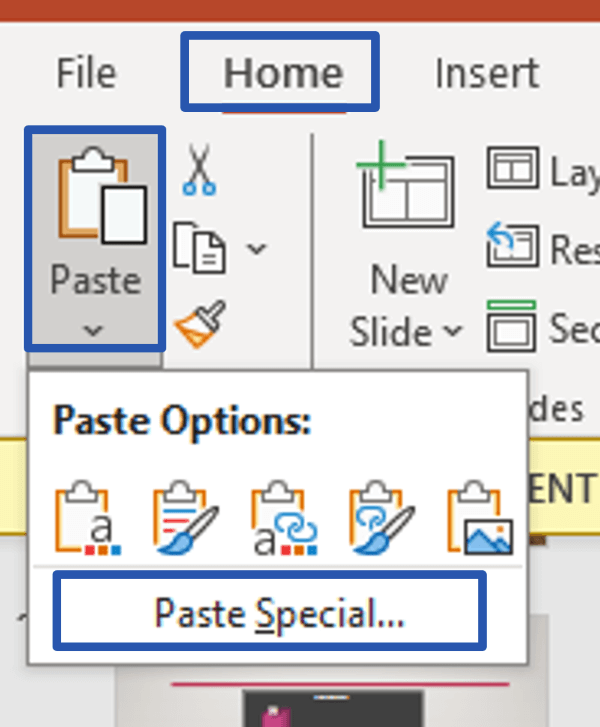Open the Layout slide icon
This screenshot has height=727, width=600.
513,168
